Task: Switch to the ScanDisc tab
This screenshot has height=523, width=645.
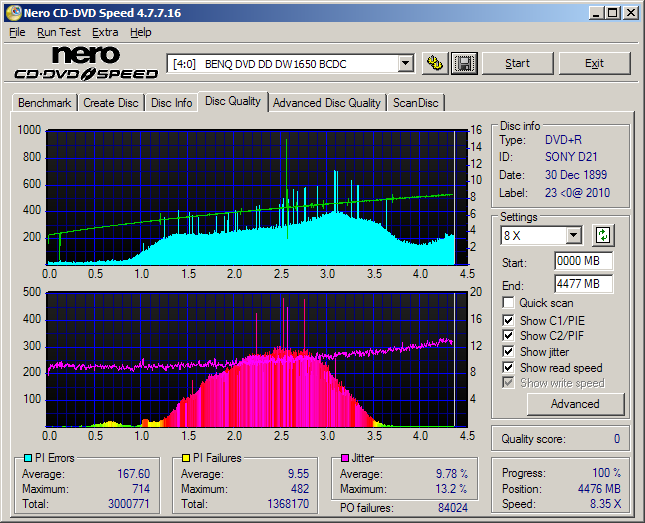Action: point(416,103)
